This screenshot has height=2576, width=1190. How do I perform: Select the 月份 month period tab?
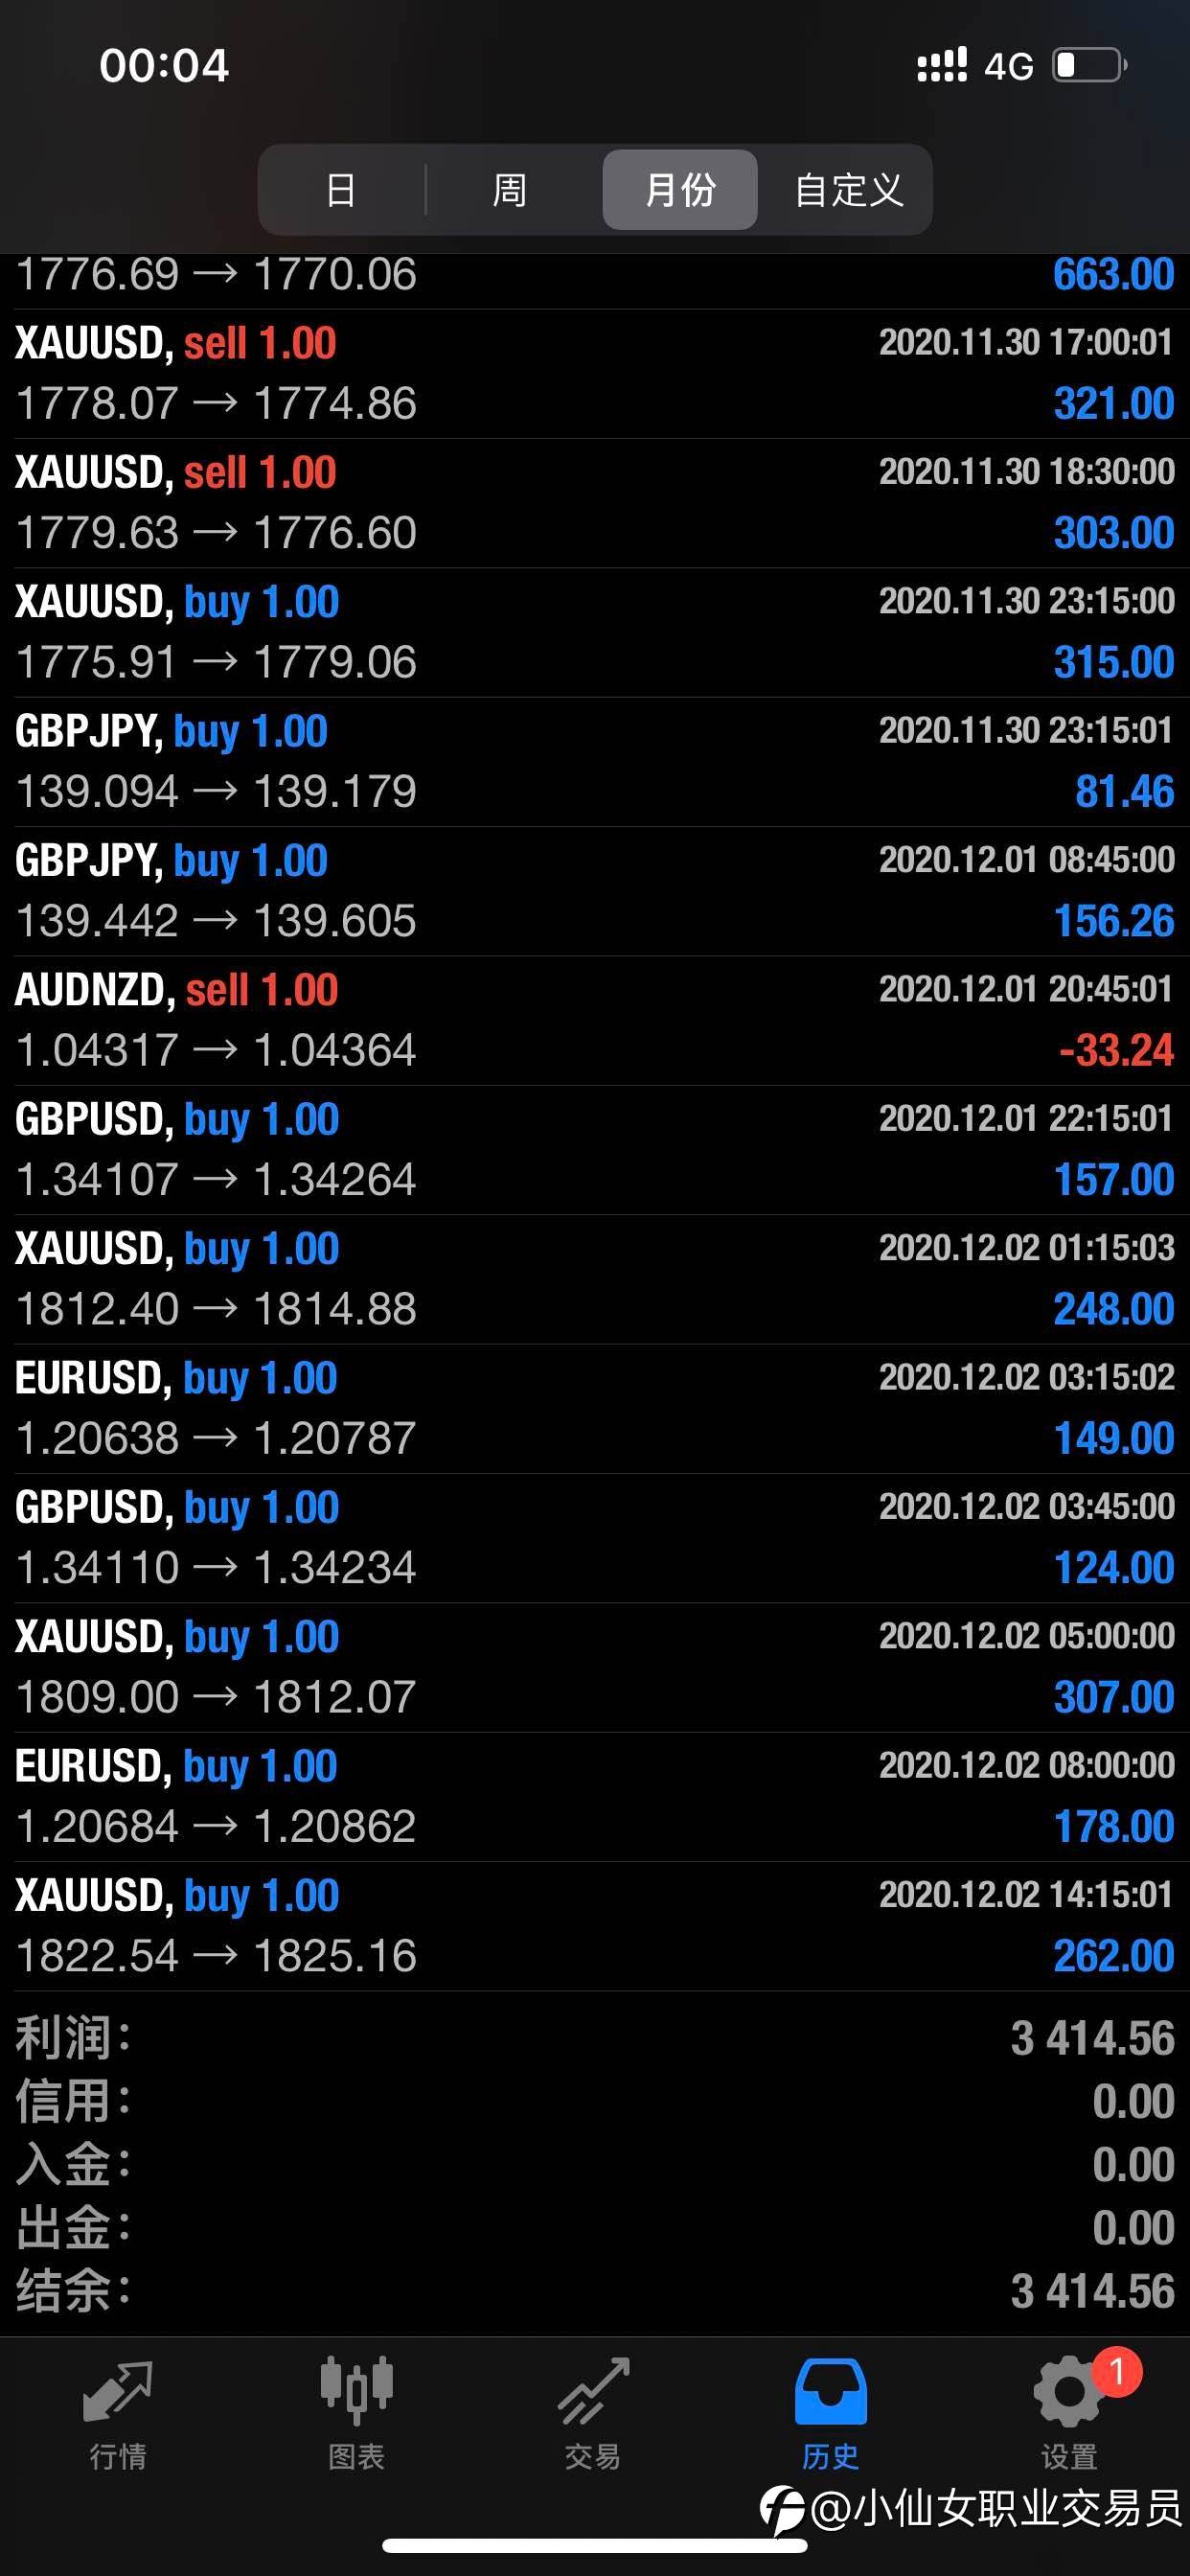[x=680, y=190]
